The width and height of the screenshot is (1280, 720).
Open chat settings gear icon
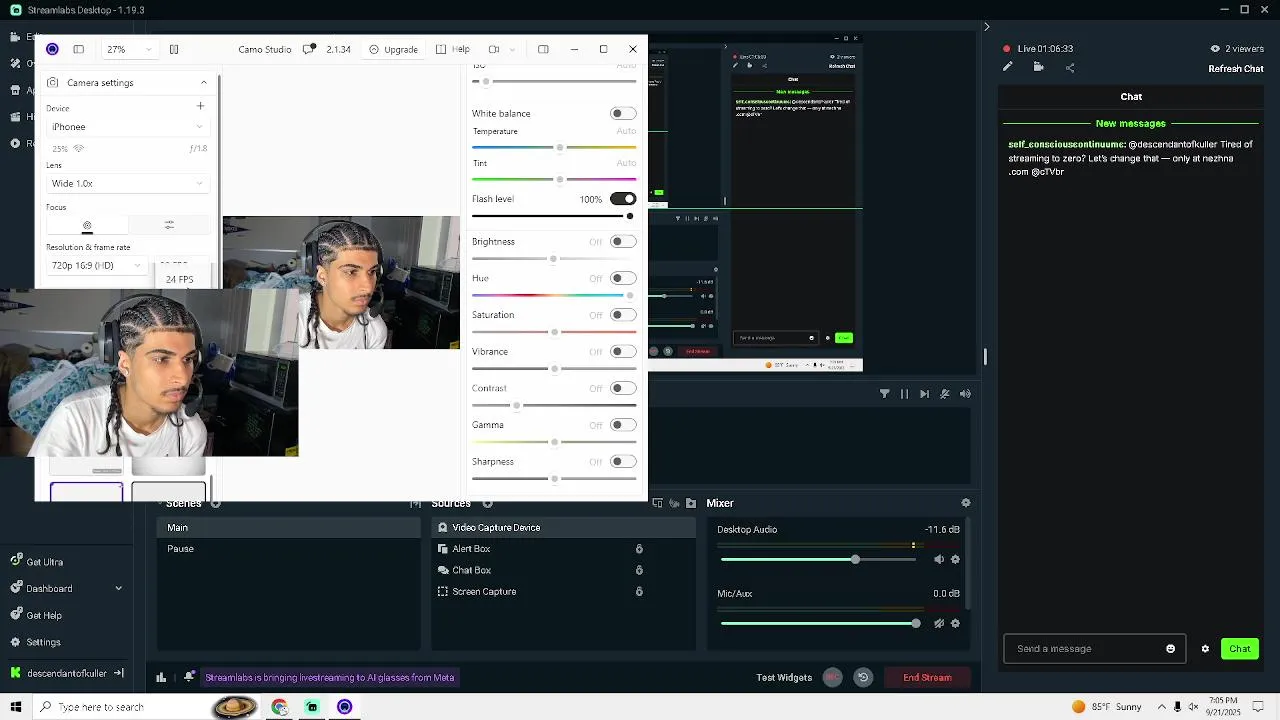pyautogui.click(x=1205, y=649)
